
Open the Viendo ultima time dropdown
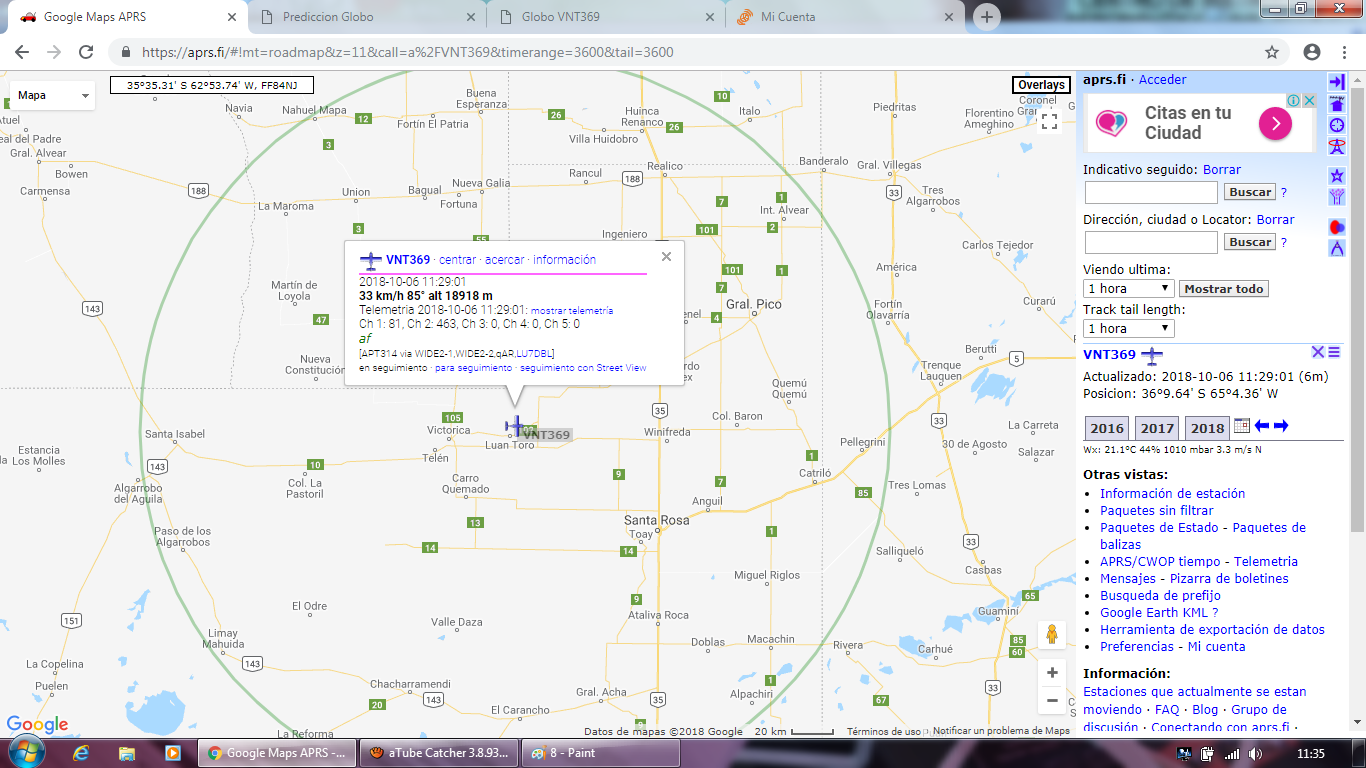click(x=1128, y=289)
